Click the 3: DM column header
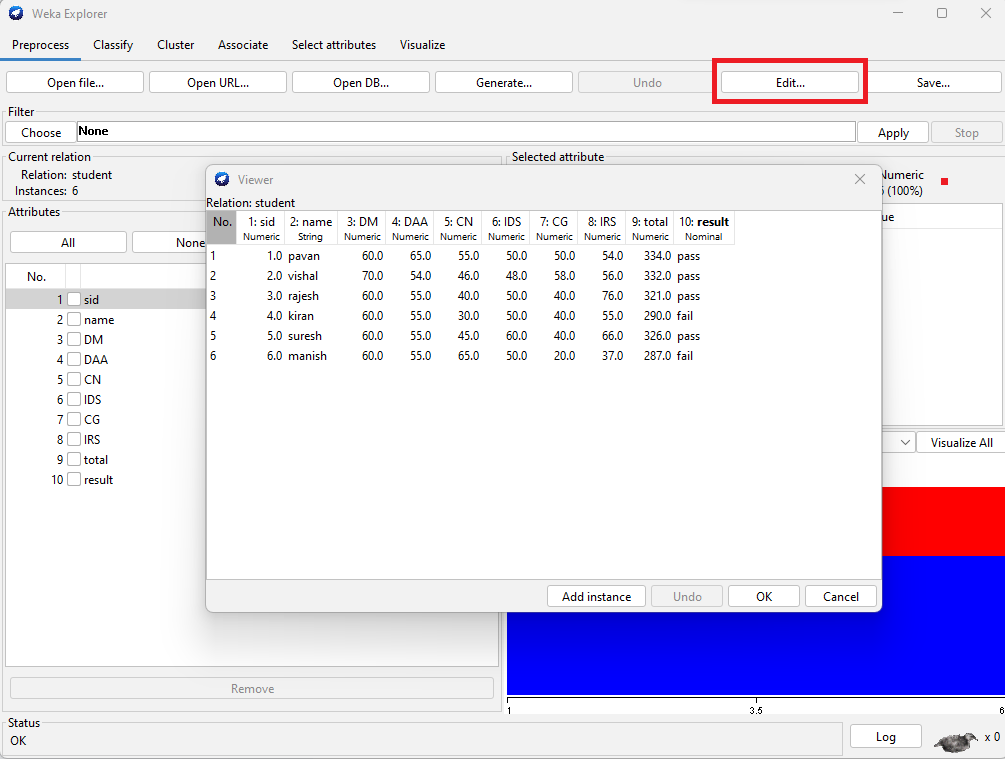 point(362,228)
